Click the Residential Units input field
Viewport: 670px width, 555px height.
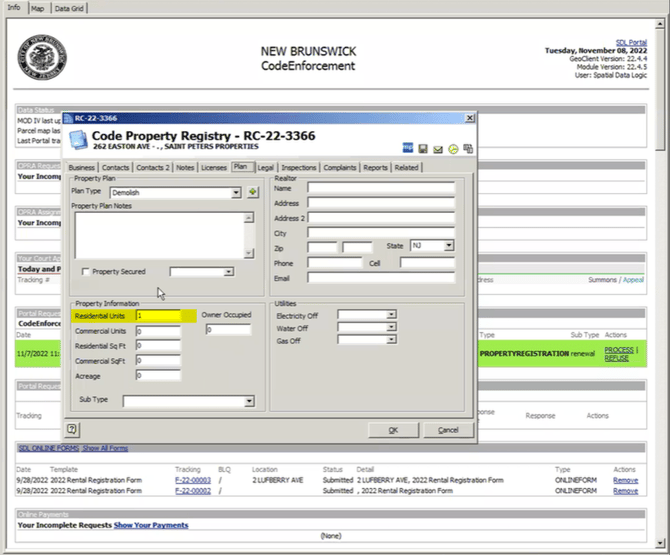pos(158,316)
